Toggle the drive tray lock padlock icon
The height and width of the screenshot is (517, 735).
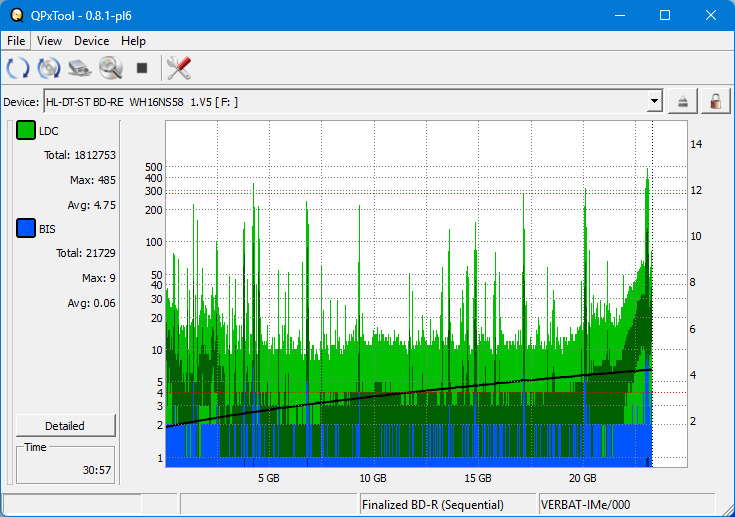click(x=715, y=101)
